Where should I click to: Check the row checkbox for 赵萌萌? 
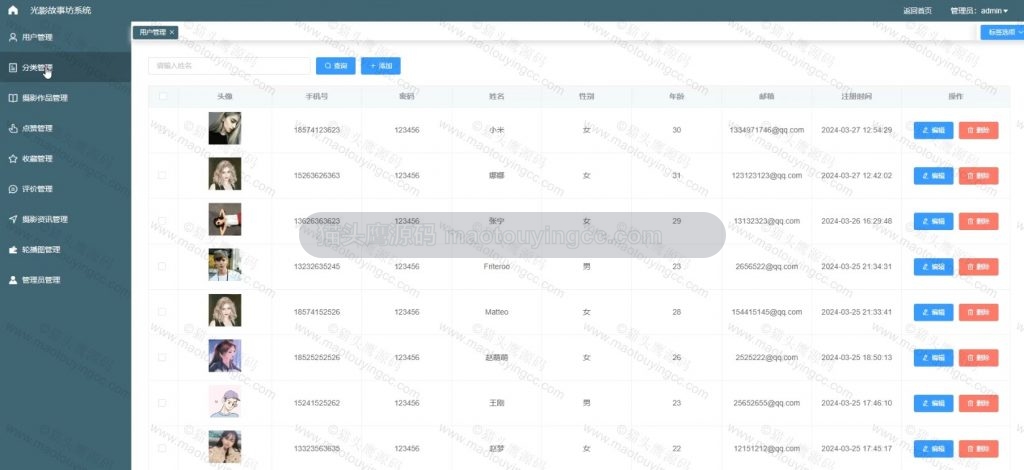point(162,357)
